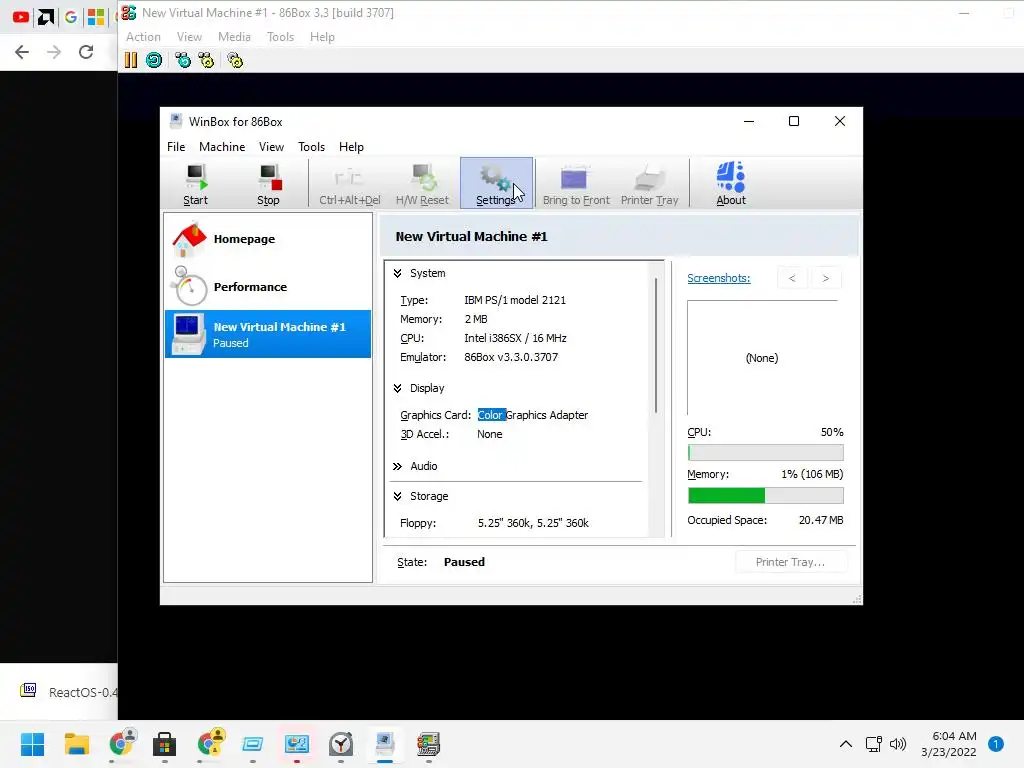Open Settings from the WinBox toolbar

point(496,184)
